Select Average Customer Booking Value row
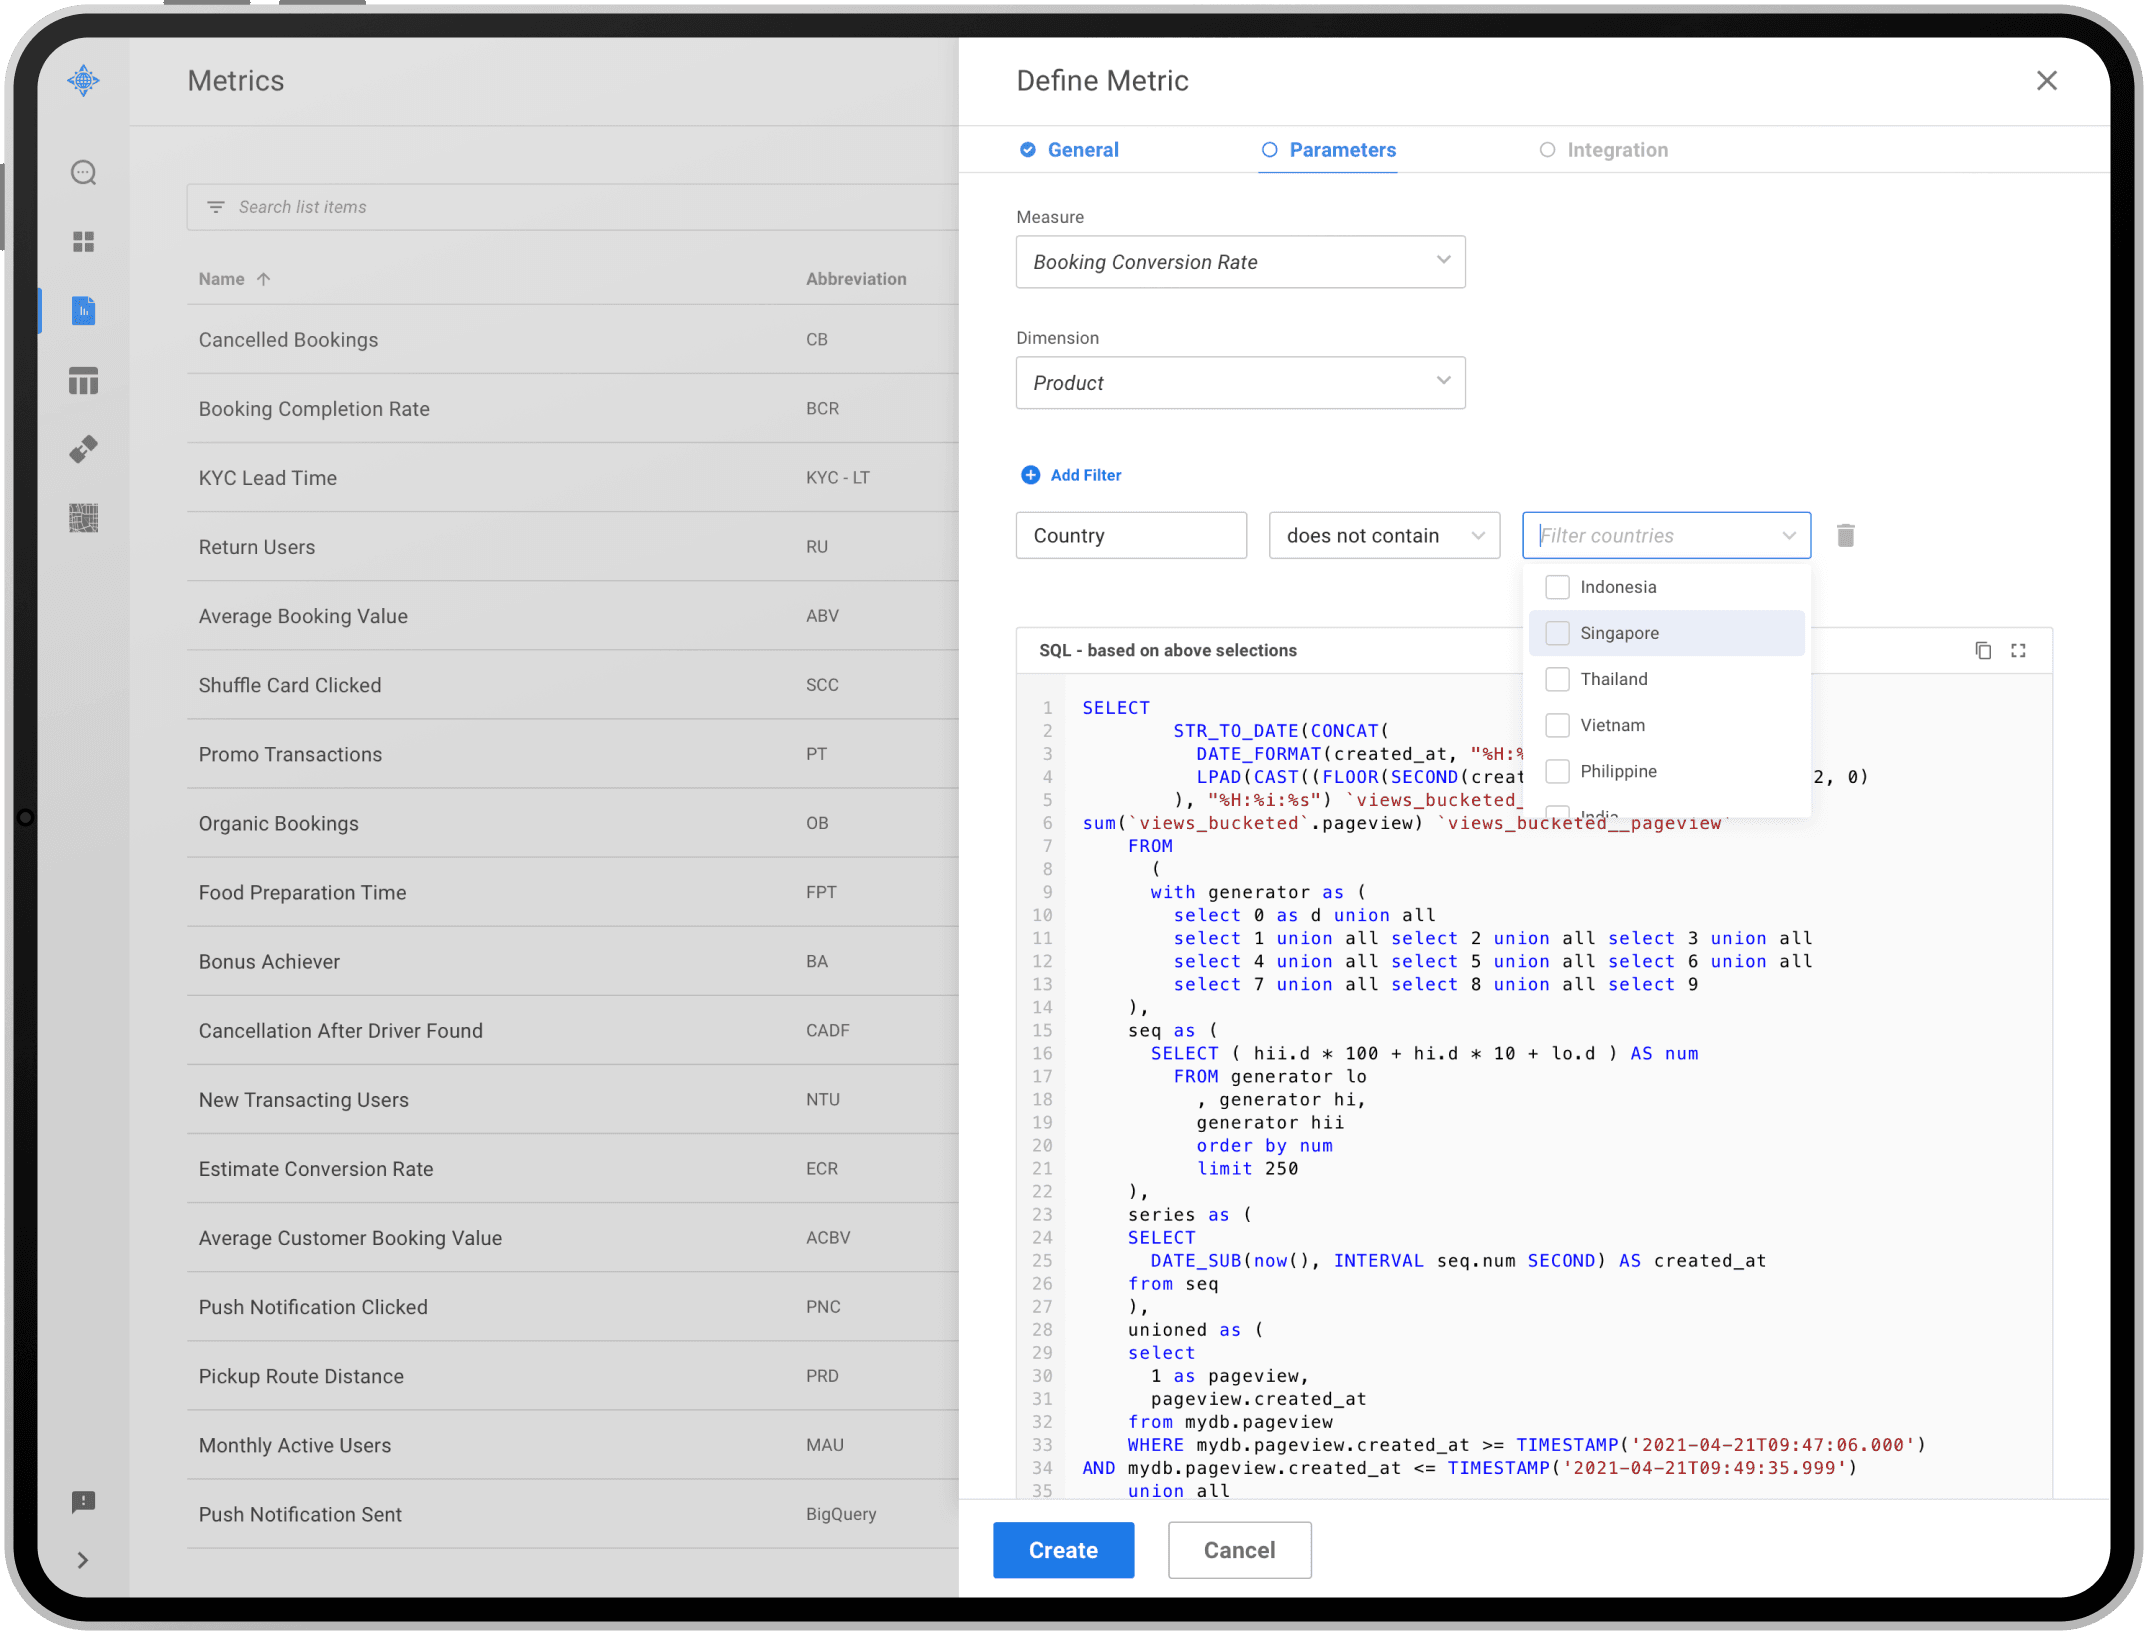 (572, 1238)
